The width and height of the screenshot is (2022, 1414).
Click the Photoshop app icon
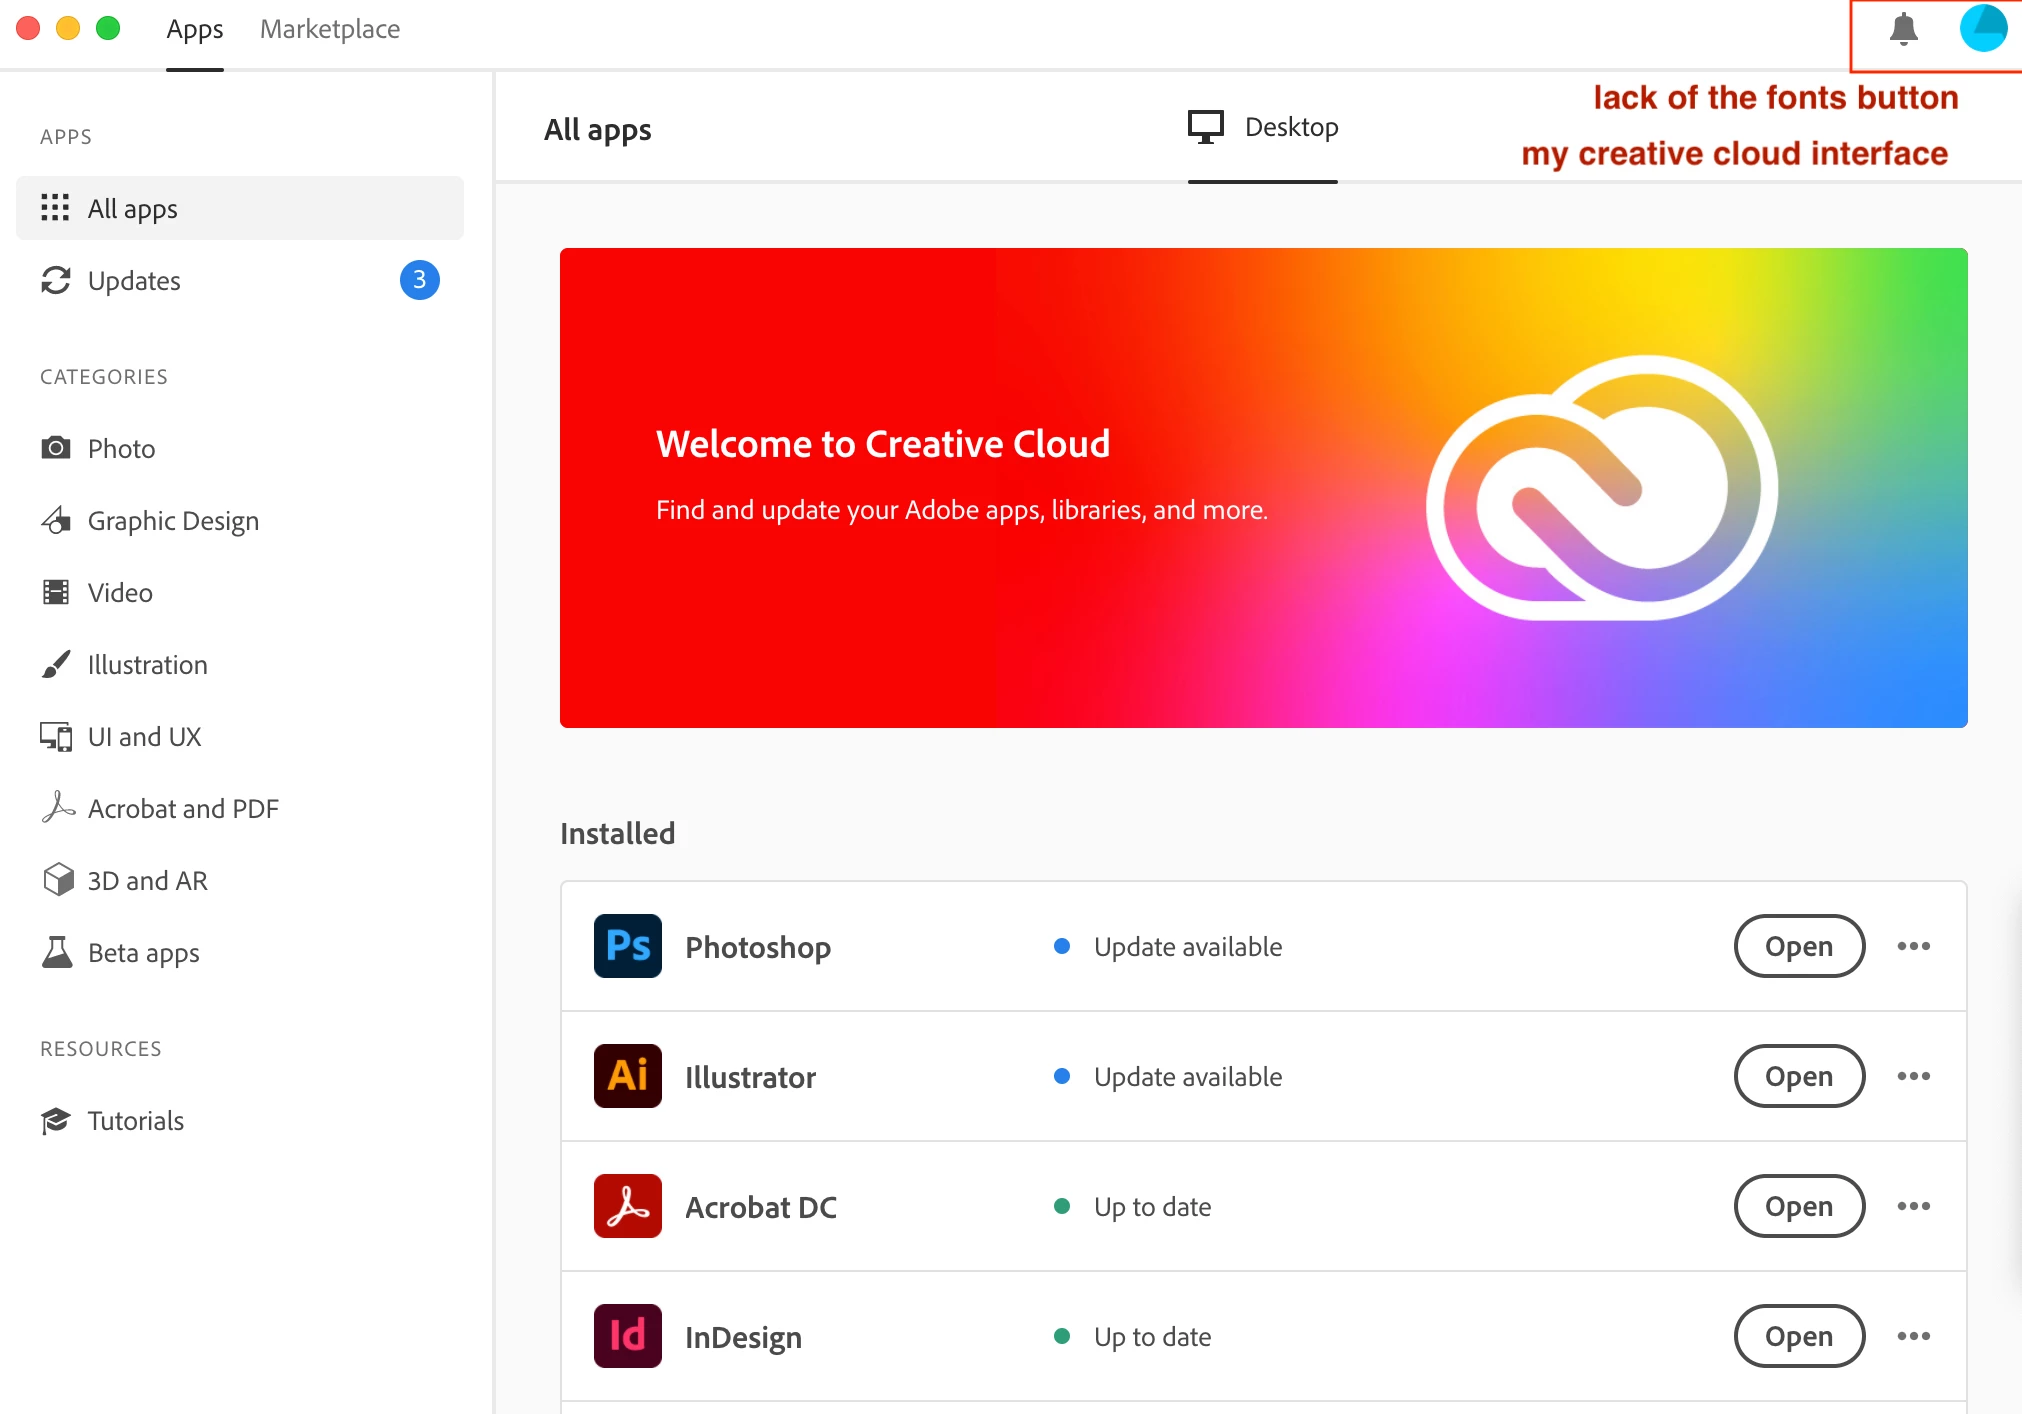(x=628, y=946)
